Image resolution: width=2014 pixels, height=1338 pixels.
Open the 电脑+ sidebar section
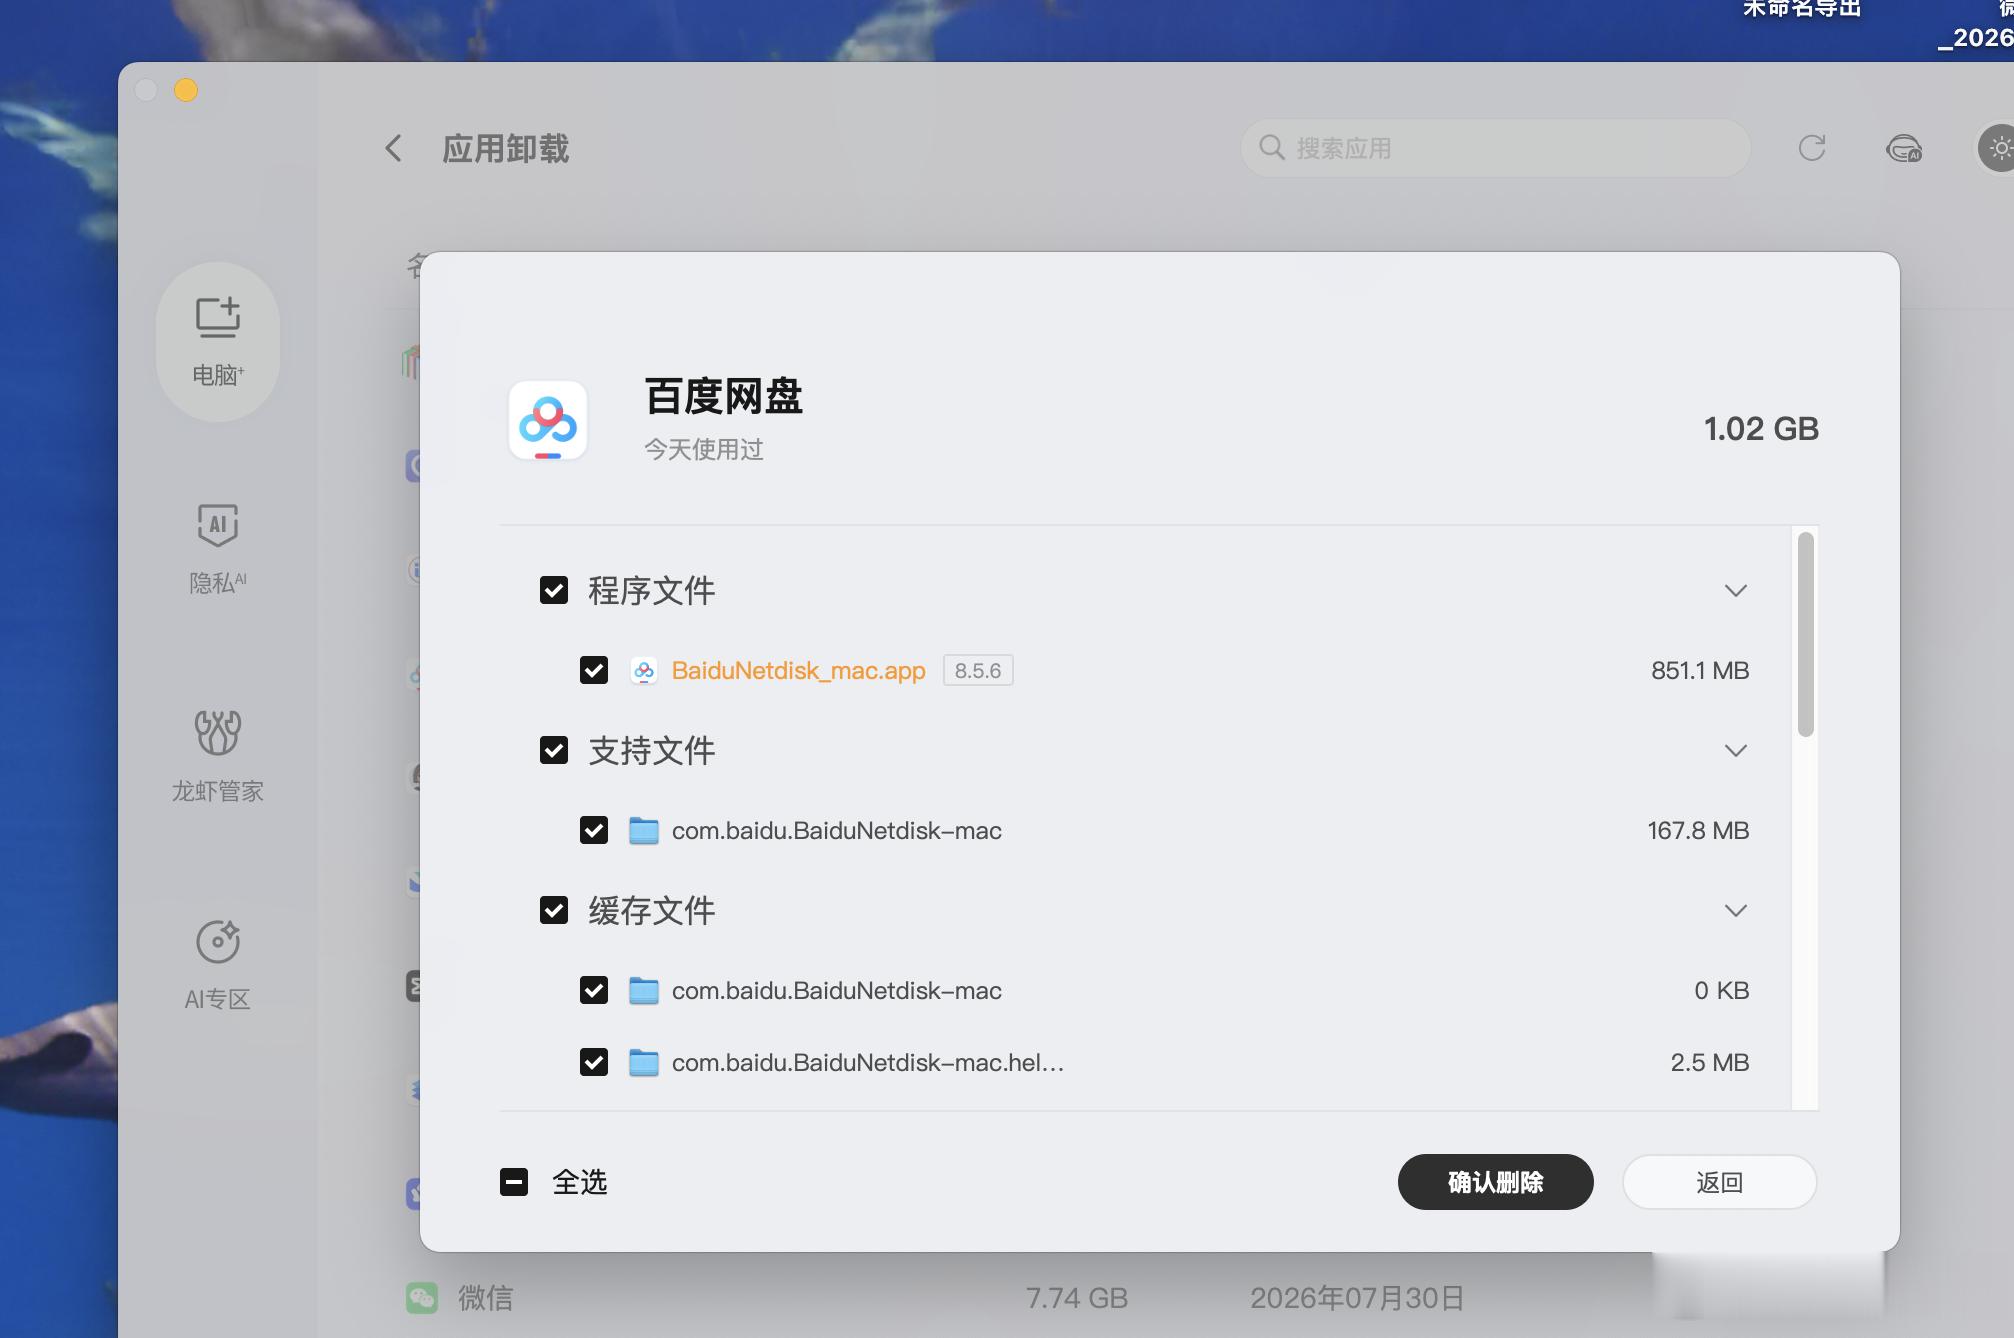click(218, 342)
